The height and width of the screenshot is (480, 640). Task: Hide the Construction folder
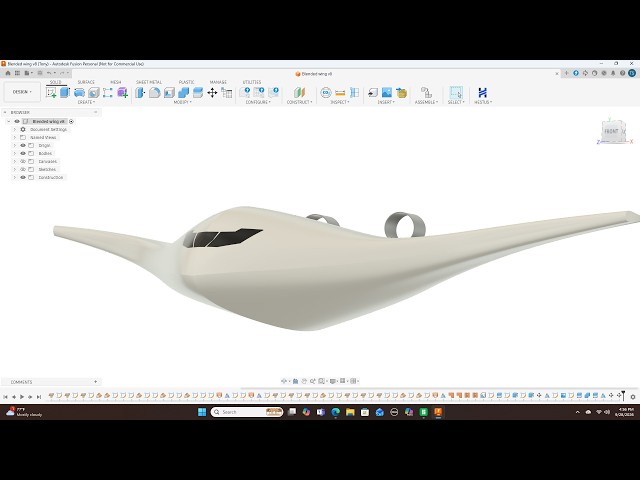coord(23,177)
